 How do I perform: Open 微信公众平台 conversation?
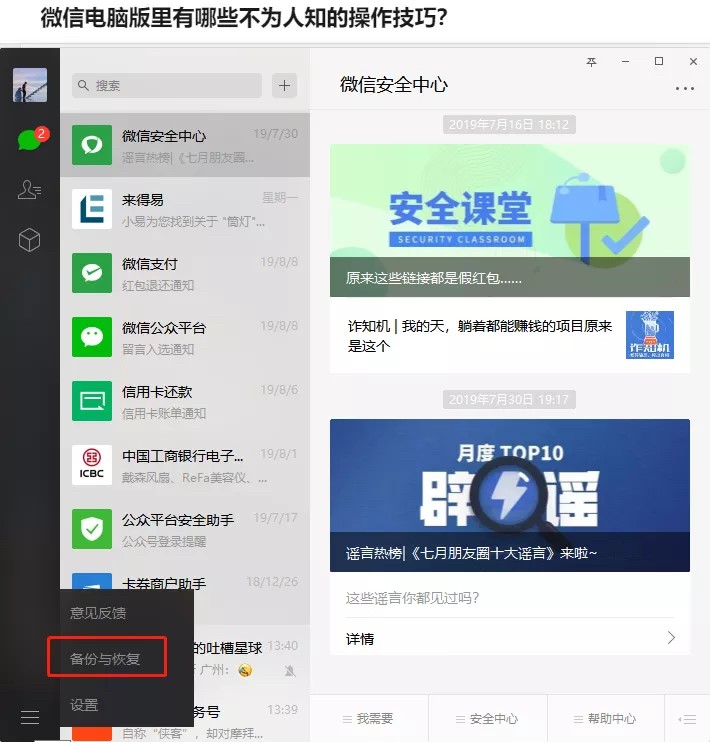(185, 337)
